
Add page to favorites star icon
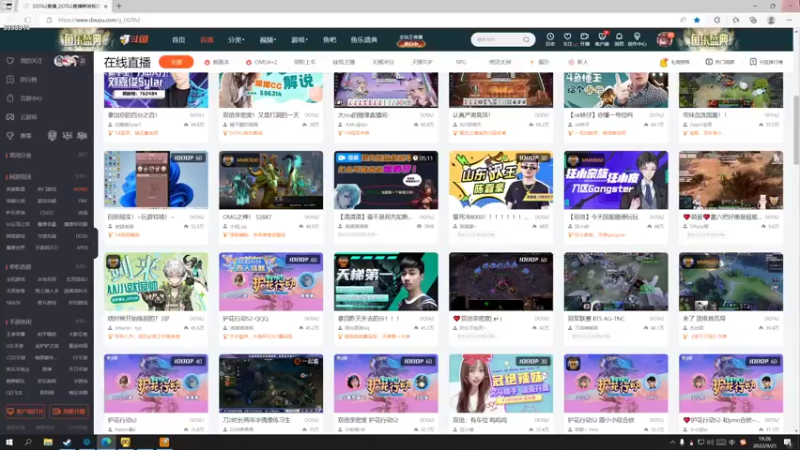(x=697, y=20)
